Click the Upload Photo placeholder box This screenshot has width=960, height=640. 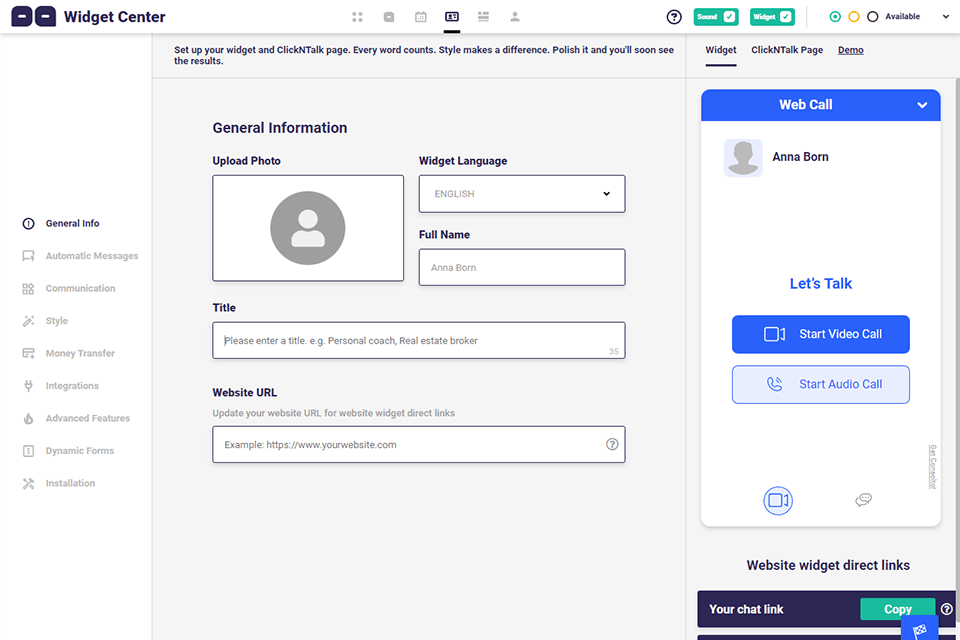pyautogui.click(x=308, y=228)
